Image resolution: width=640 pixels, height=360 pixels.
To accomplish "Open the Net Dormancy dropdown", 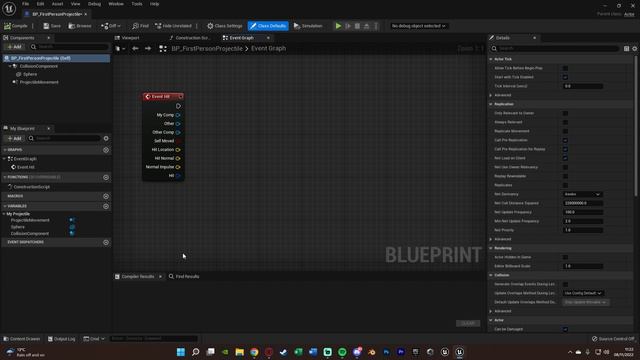I will (582, 194).
